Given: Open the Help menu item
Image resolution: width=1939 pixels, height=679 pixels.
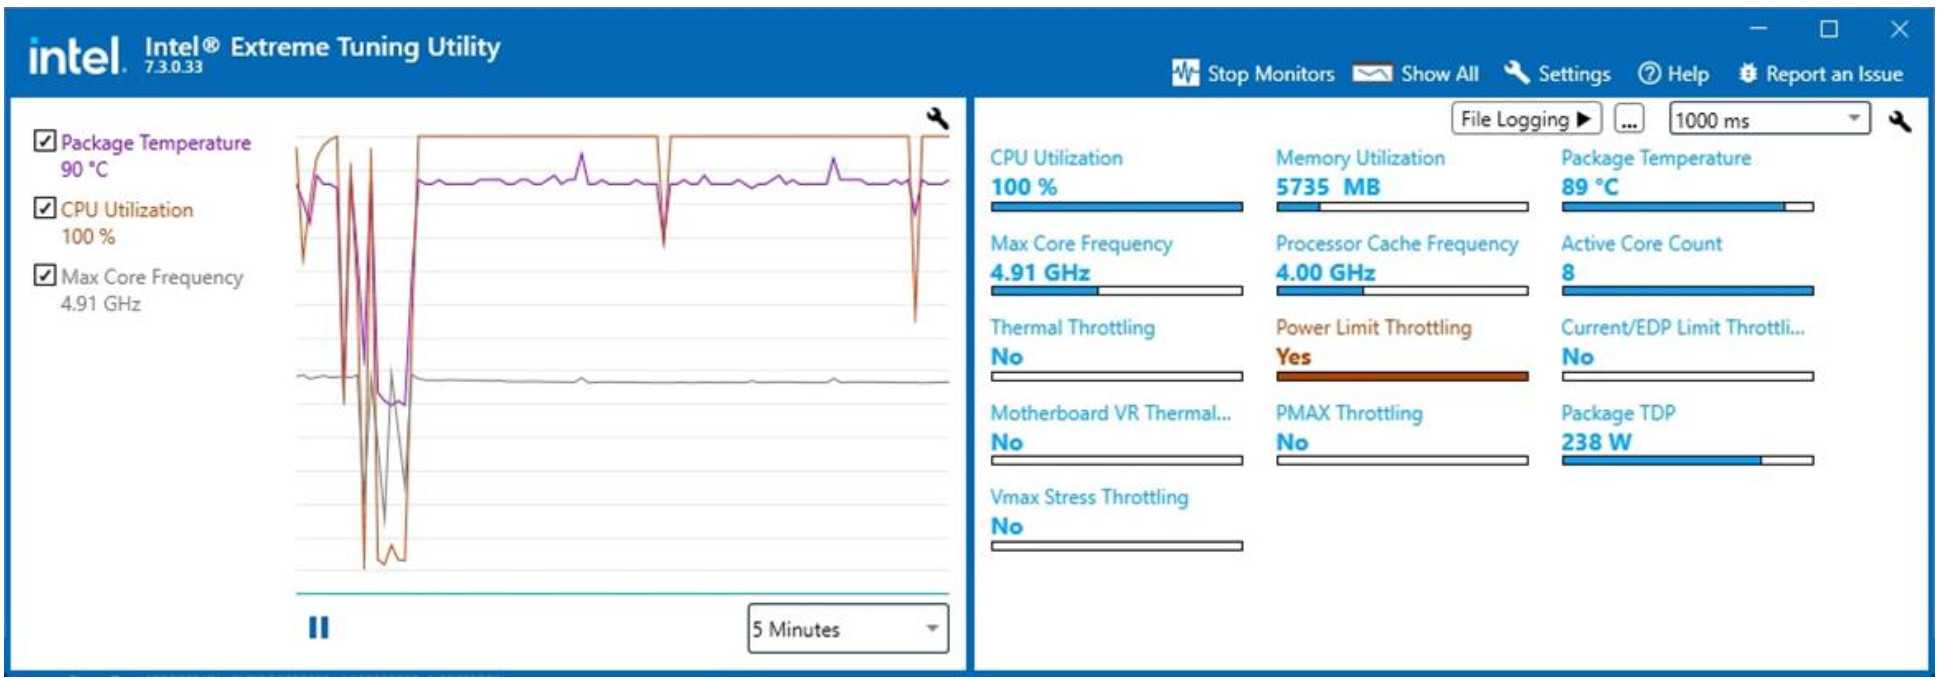Looking at the screenshot, I should coord(1674,74).
